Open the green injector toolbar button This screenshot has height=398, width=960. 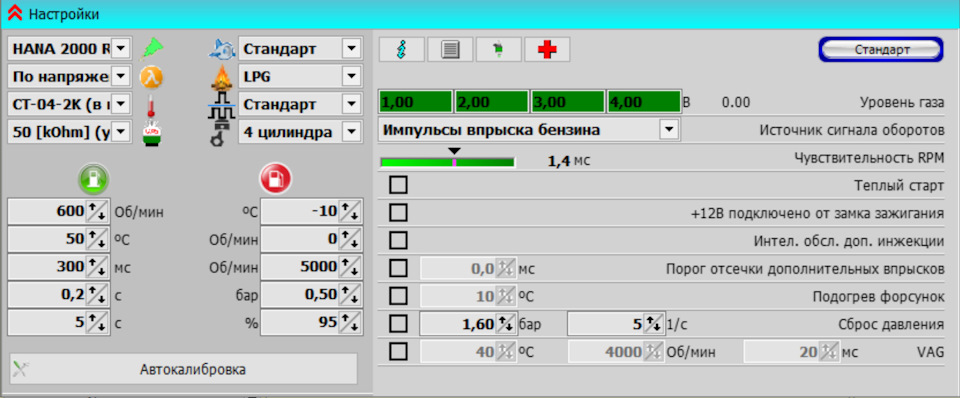498,50
